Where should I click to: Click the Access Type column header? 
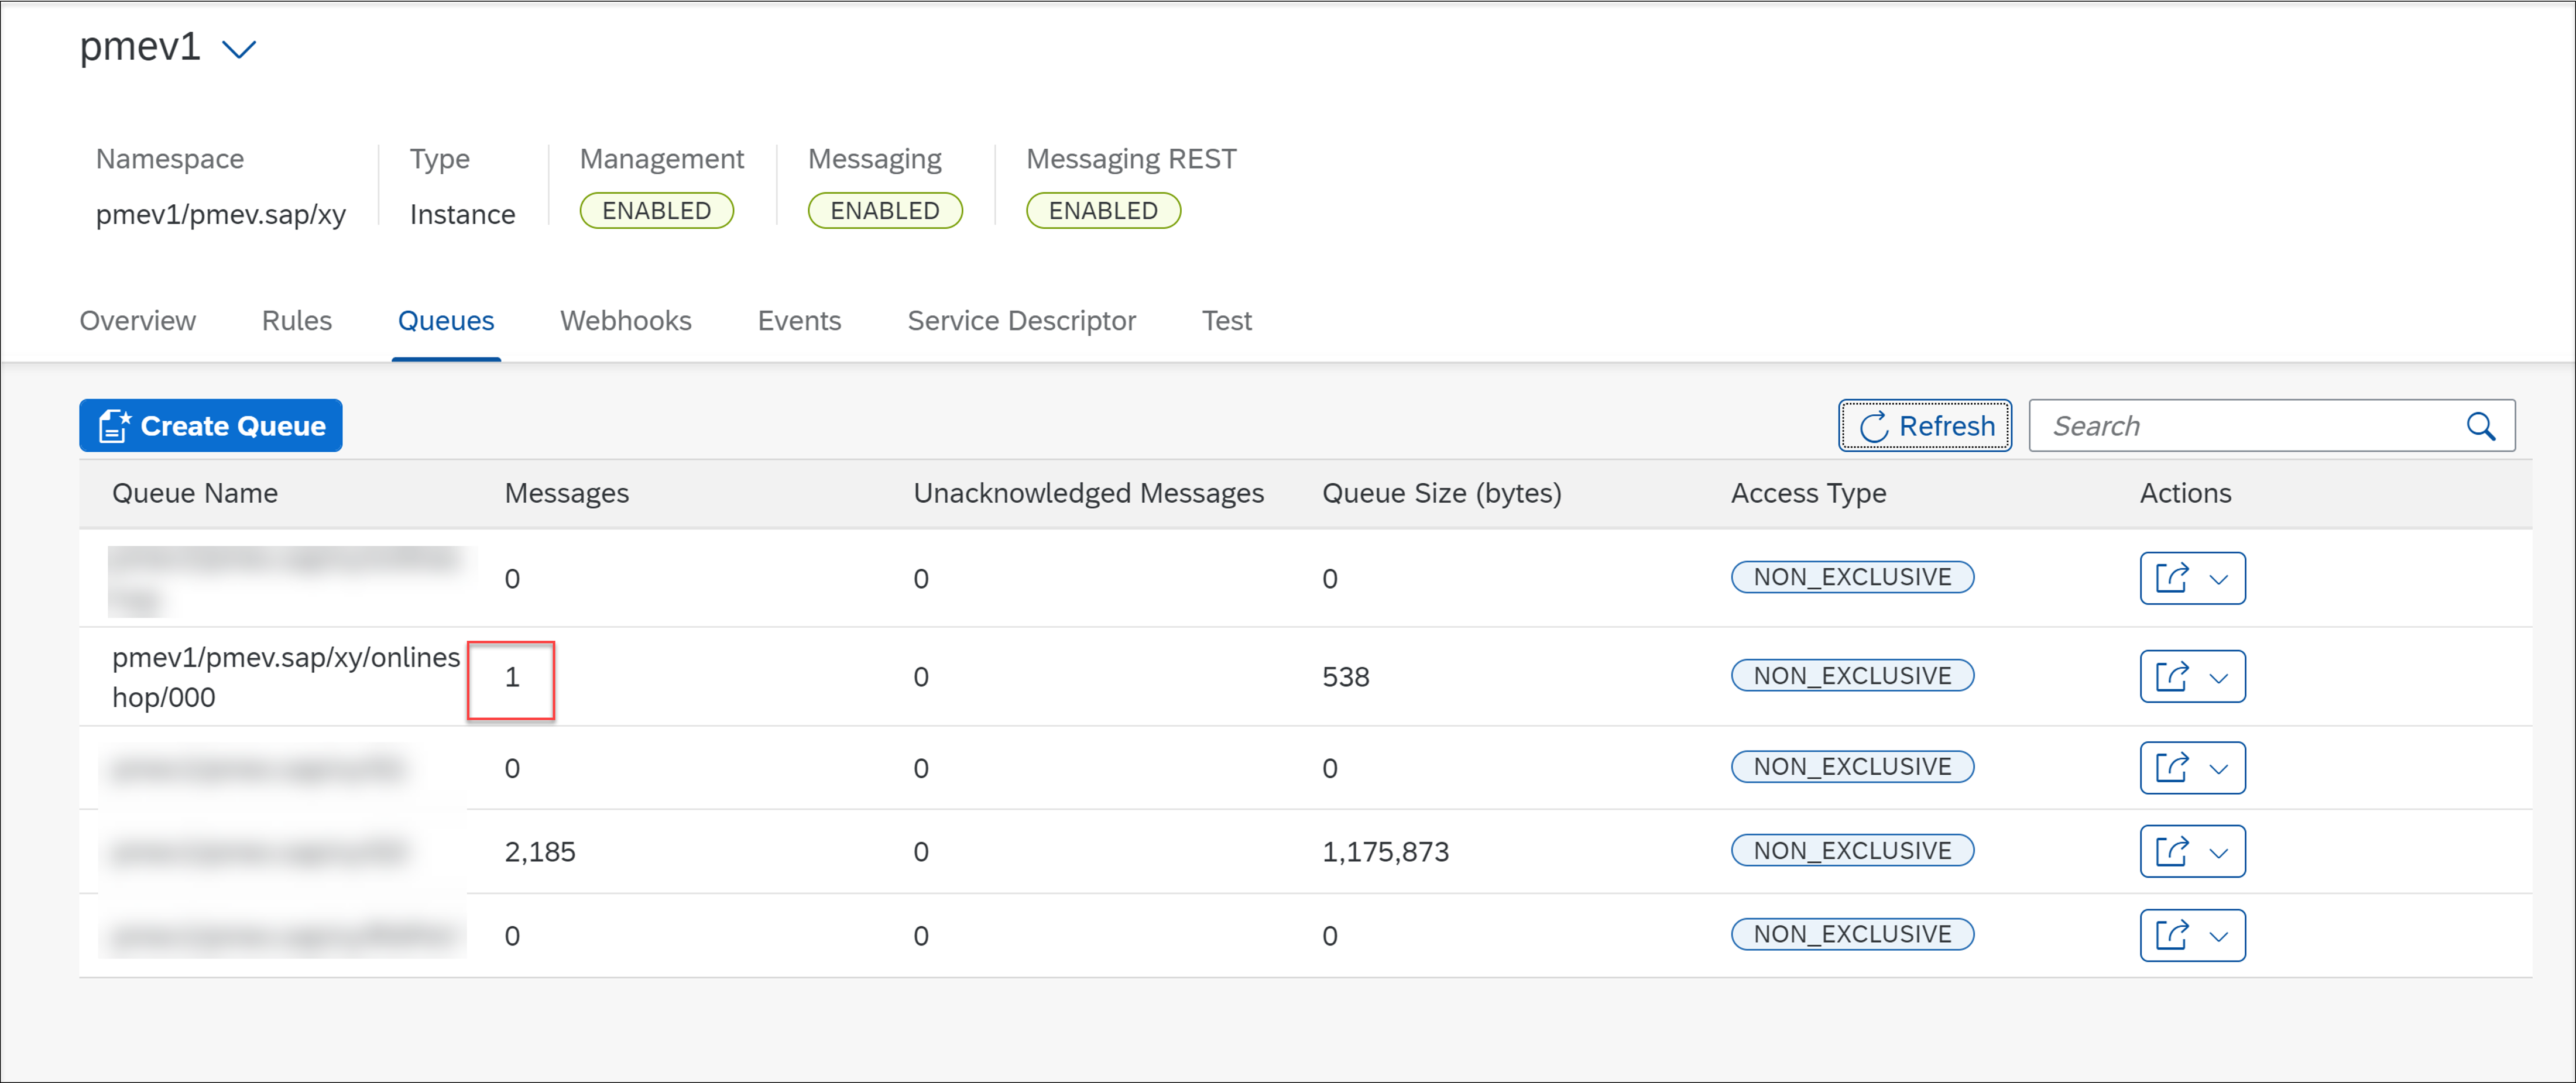pos(1809,493)
